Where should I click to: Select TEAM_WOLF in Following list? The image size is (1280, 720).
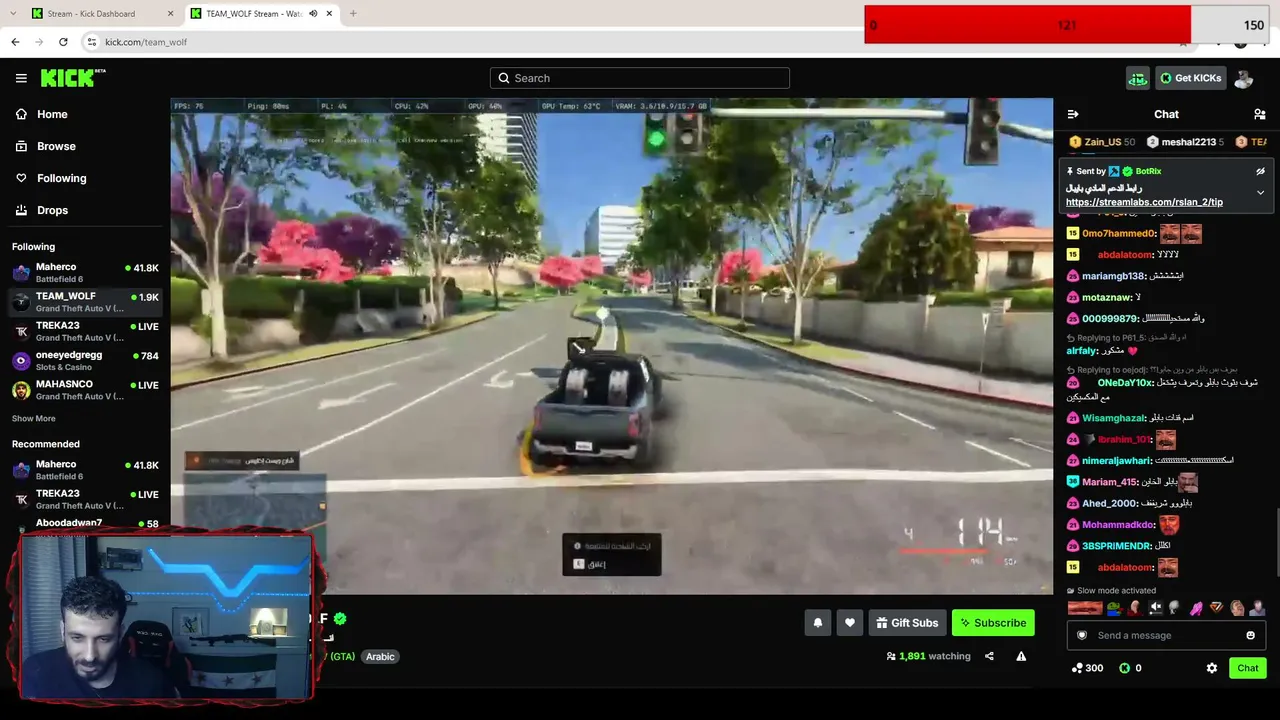click(x=85, y=301)
